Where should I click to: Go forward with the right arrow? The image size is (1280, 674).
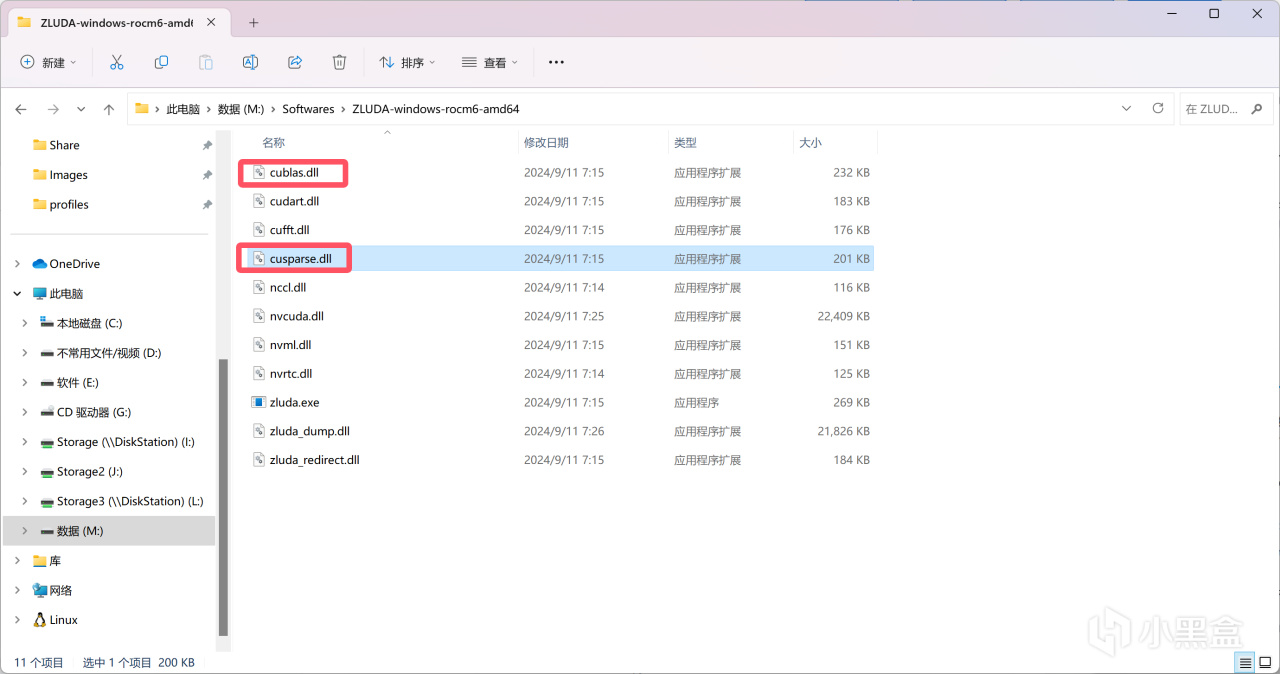53,109
